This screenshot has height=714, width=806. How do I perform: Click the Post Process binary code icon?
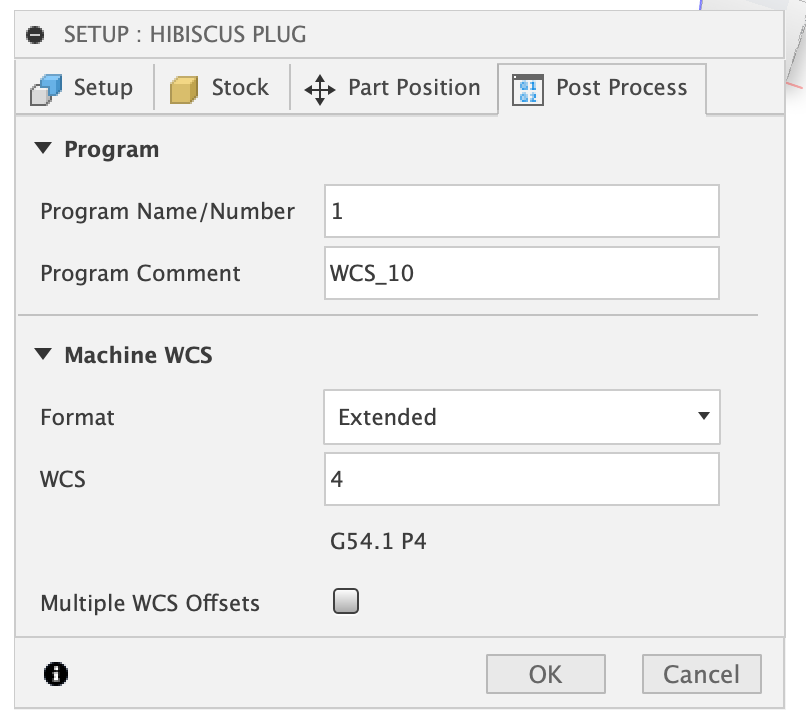point(527,89)
